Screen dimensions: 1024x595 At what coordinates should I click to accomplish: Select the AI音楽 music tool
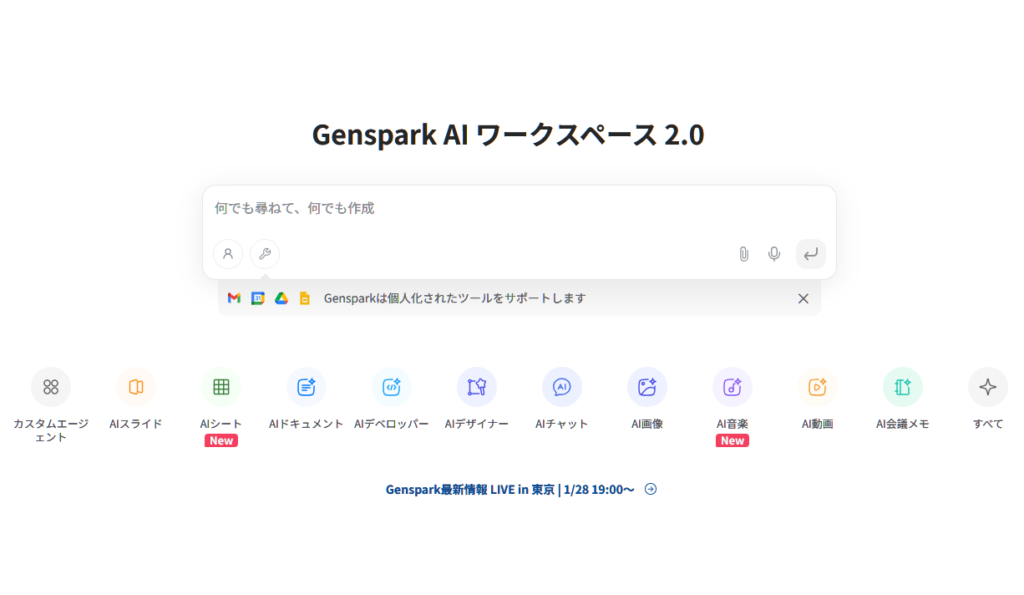click(732, 387)
